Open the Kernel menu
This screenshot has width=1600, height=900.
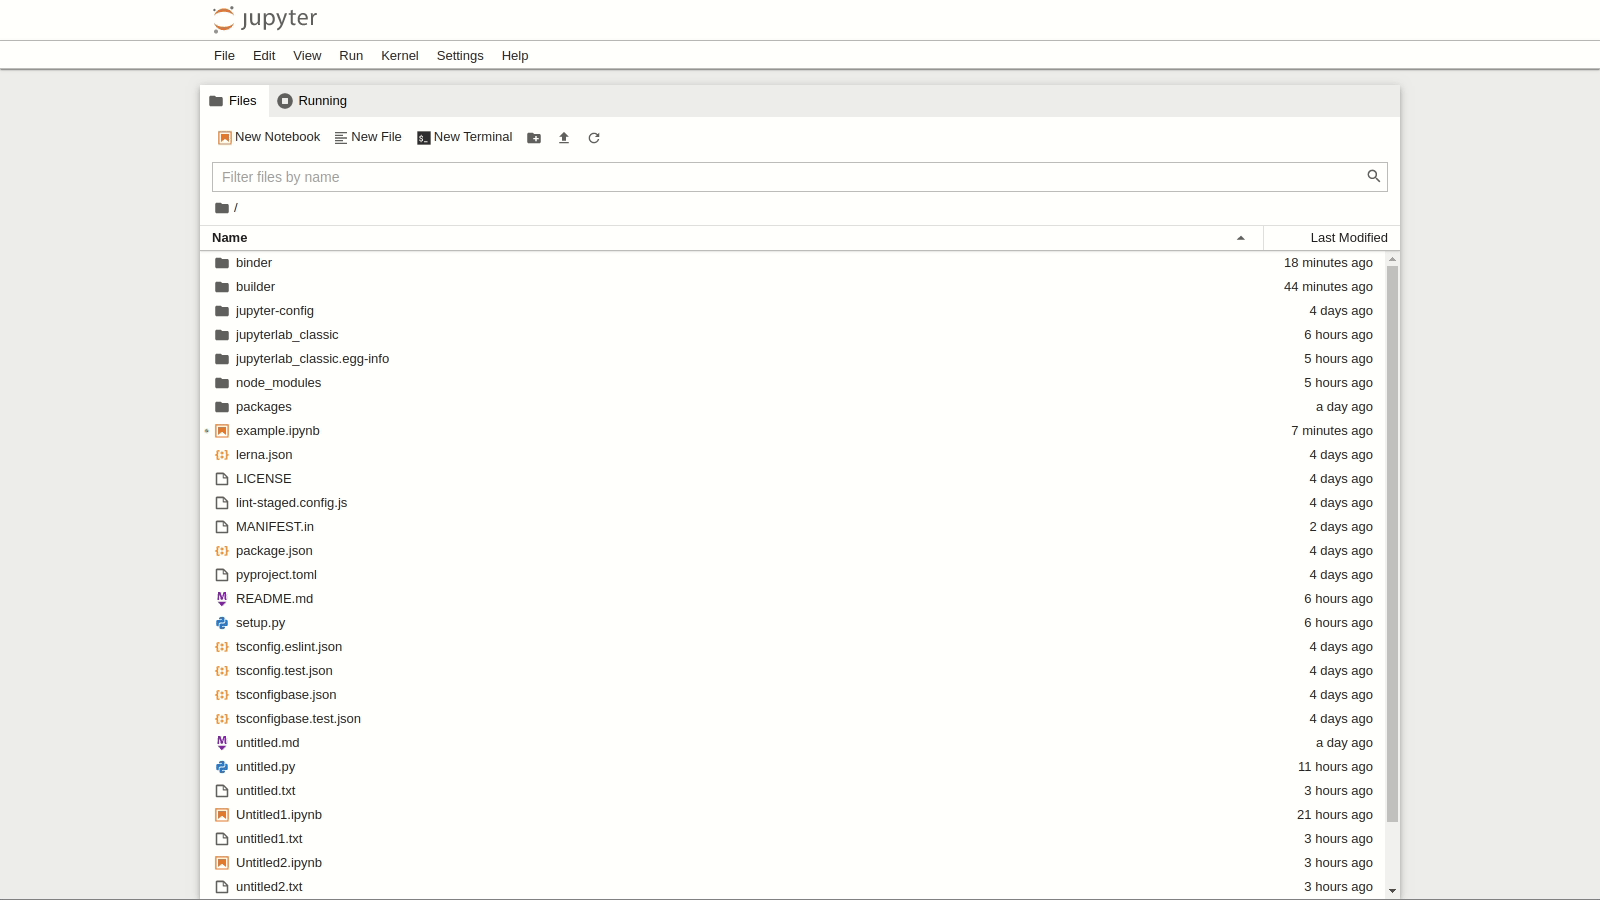400,56
